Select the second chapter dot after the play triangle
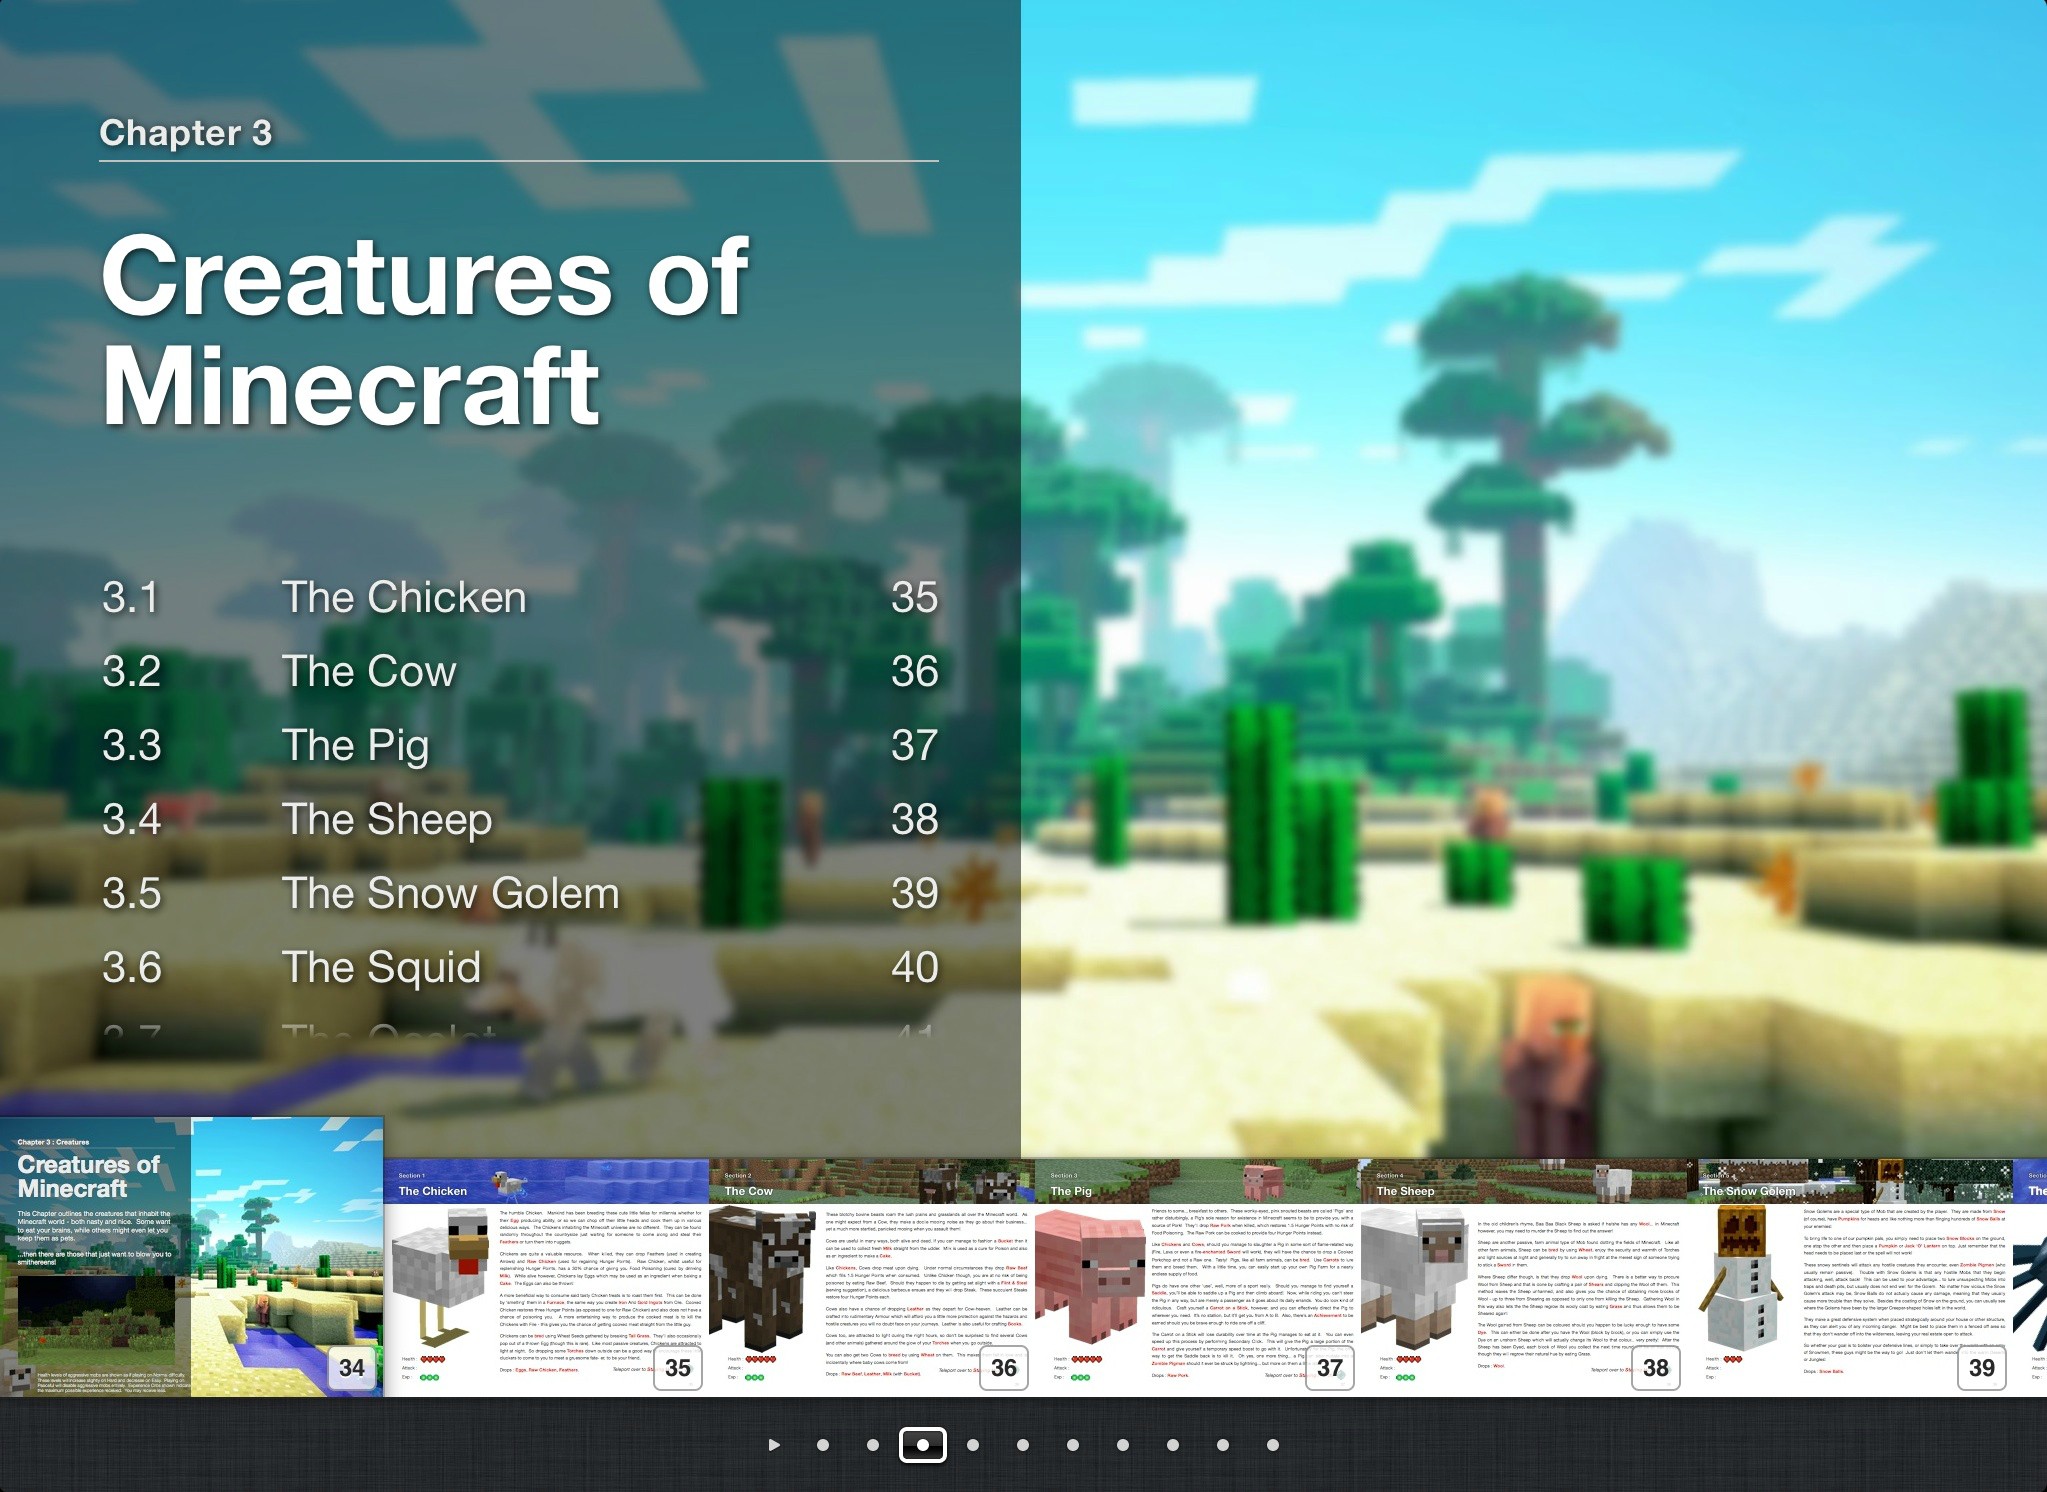Viewport: 2047px width, 1492px height. point(873,1445)
